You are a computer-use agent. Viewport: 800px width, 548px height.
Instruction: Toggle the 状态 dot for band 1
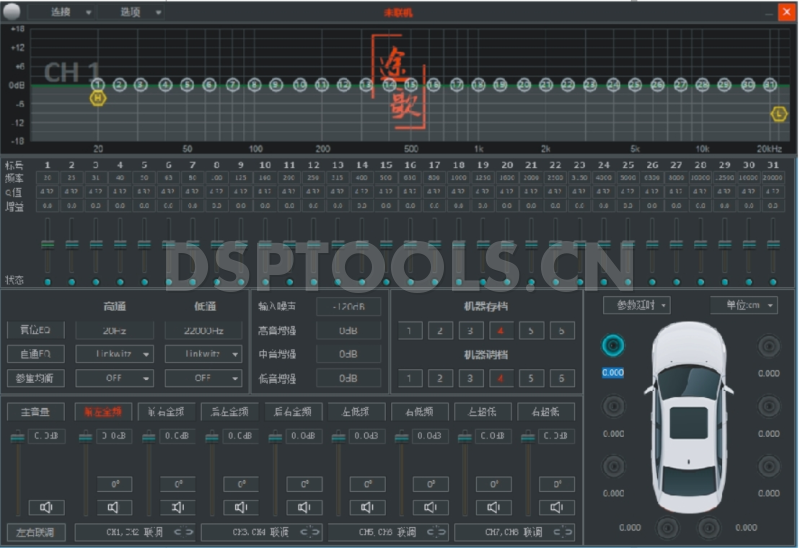pyautogui.click(x=47, y=282)
